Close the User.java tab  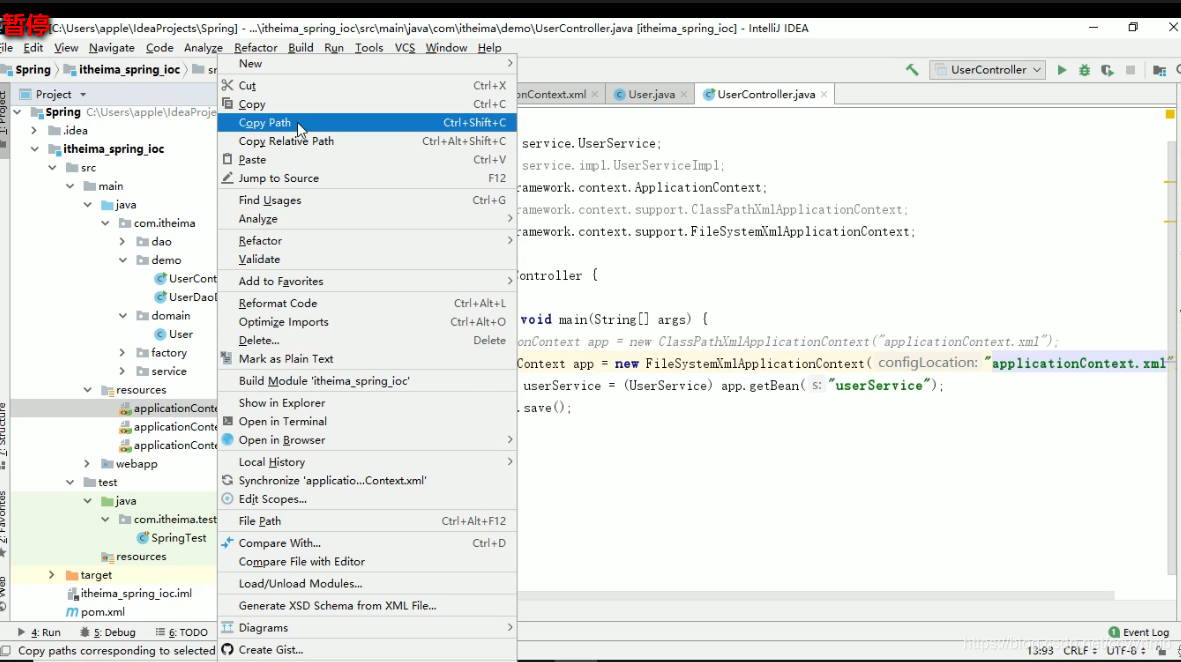(684, 94)
